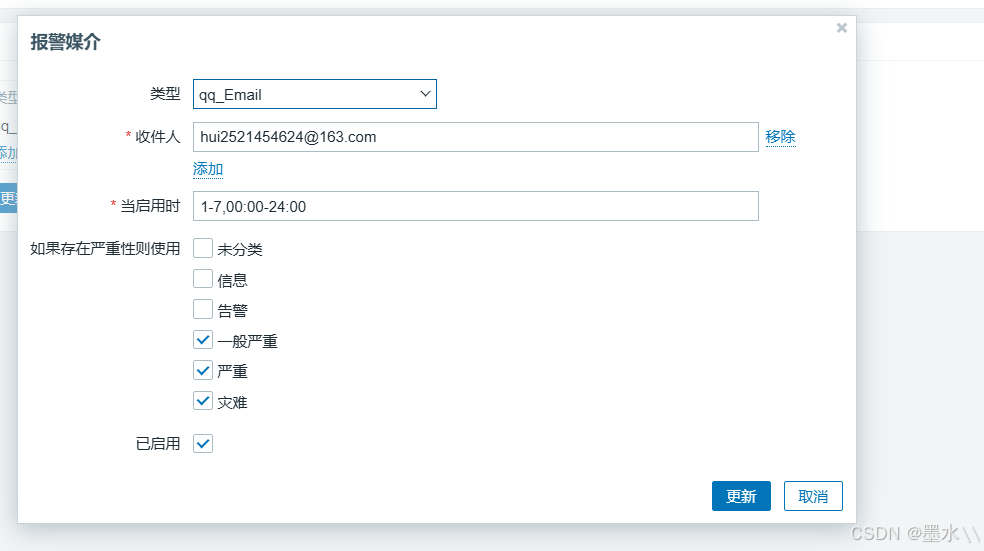Toggle the 已启用 enabled checkbox
The height and width of the screenshot is (551, 984).
(203, 444)
